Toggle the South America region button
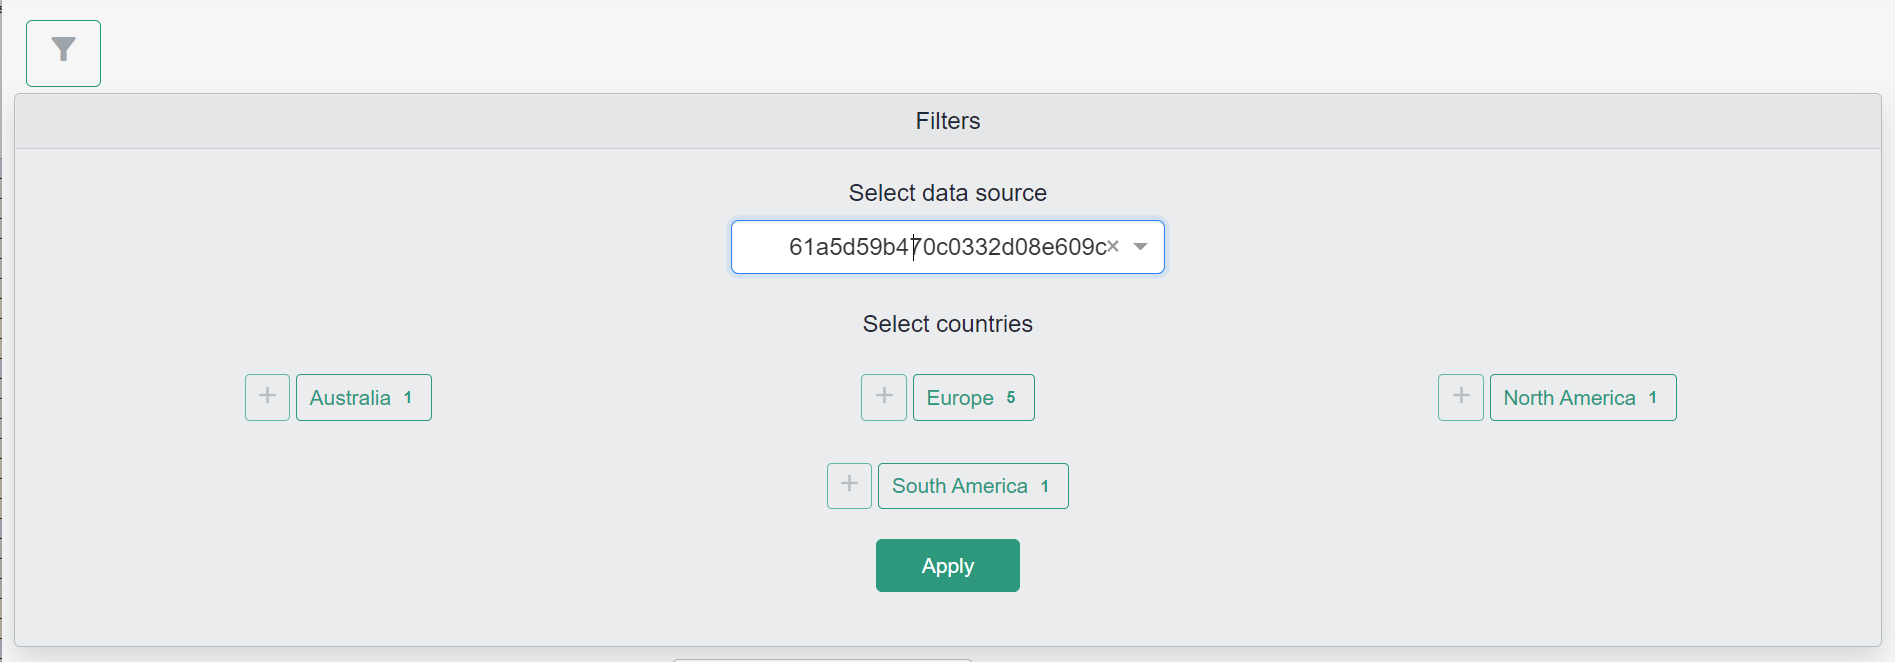Screen dimensions: 1895x662 [x=959, y=486]
